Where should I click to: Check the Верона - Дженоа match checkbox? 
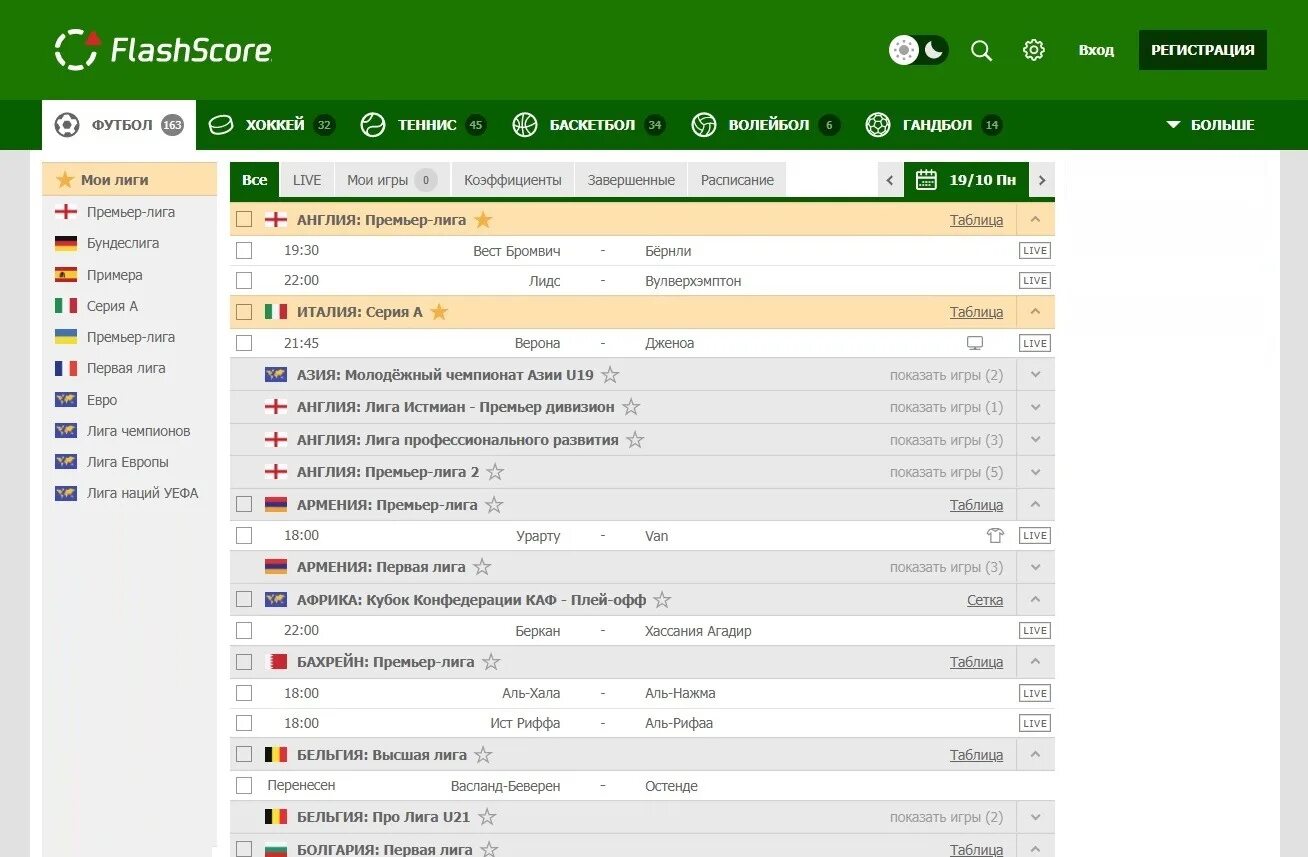[244, 343]
